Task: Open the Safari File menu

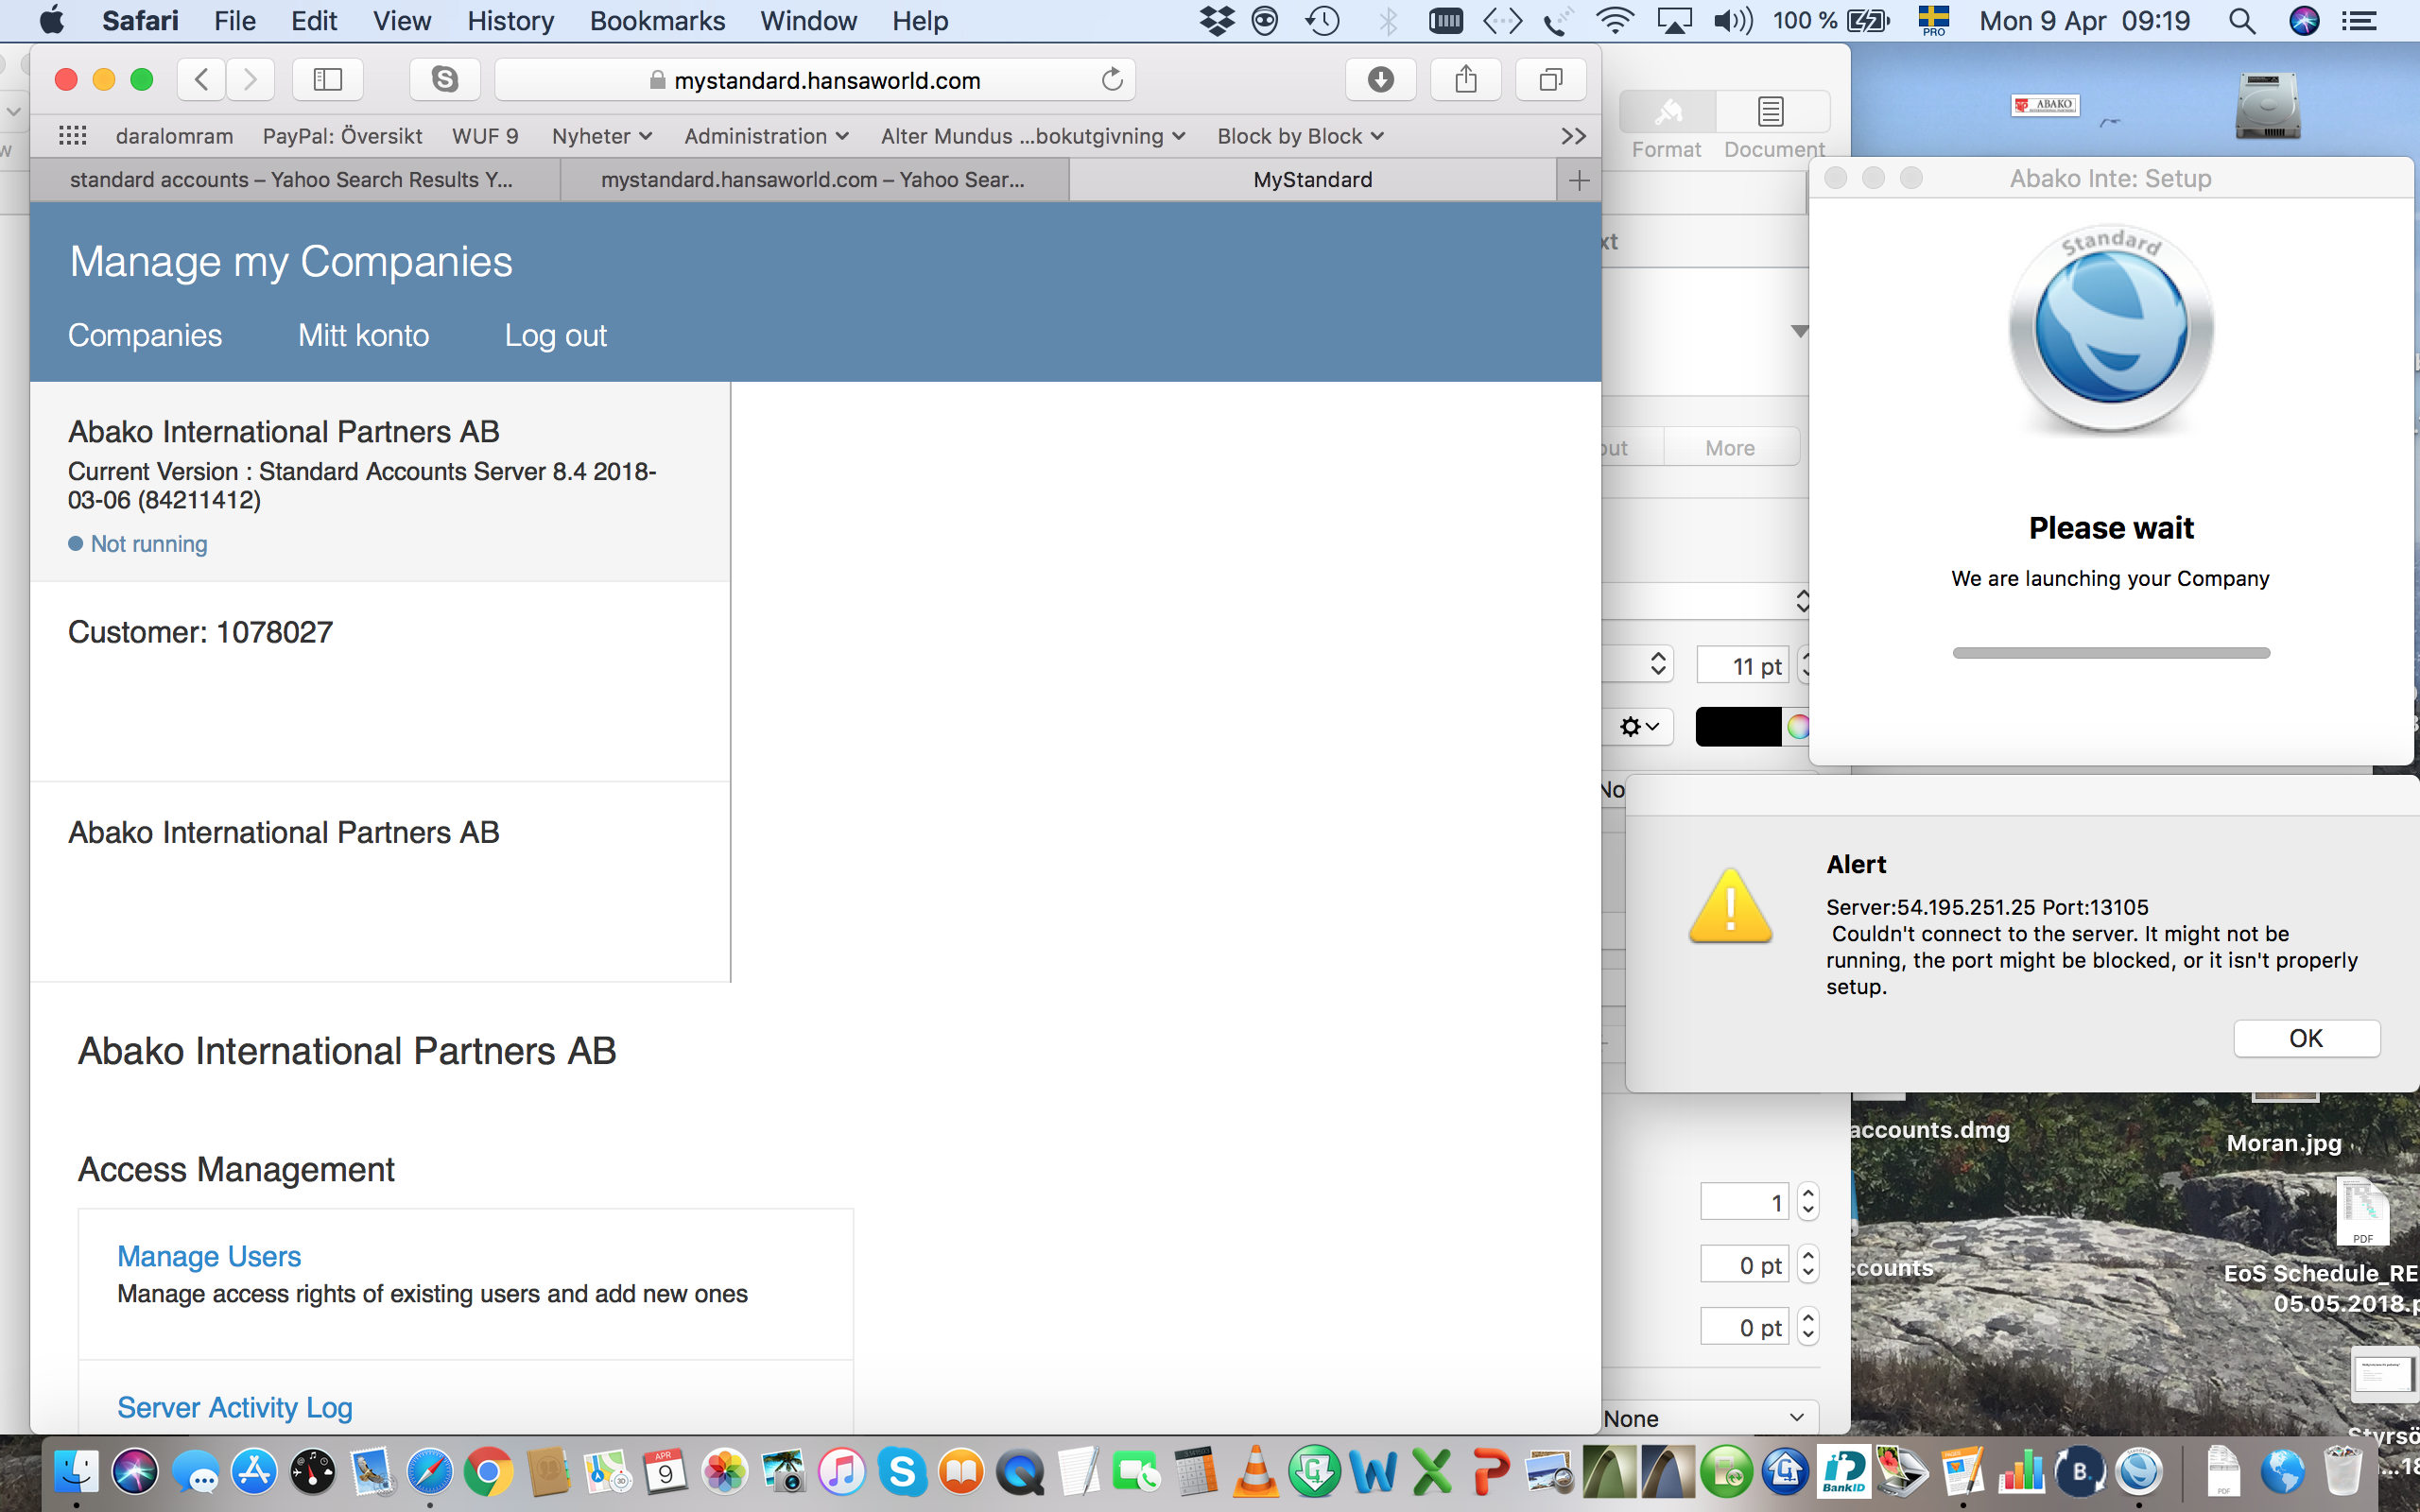Action: [x=235, y=21]
